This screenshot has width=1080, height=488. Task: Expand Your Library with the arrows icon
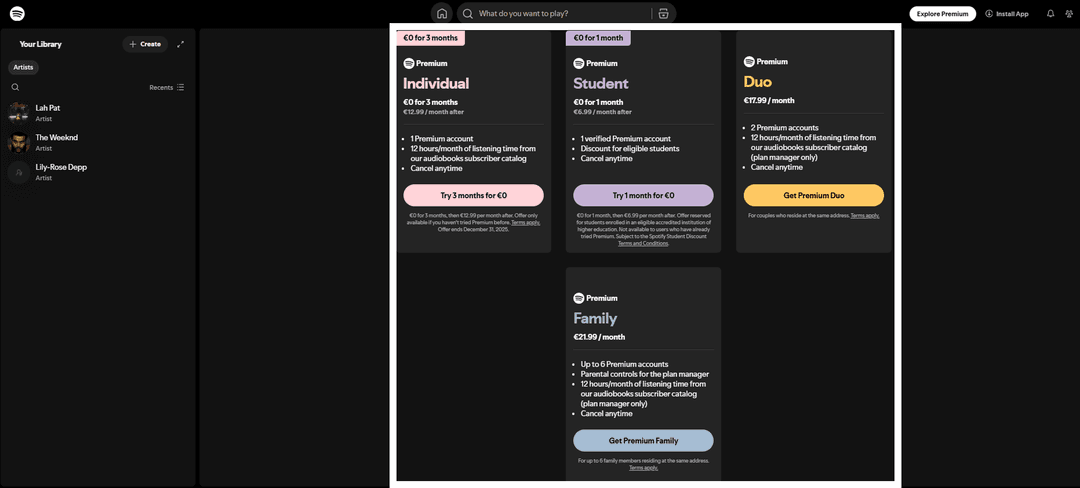(180, 44)
